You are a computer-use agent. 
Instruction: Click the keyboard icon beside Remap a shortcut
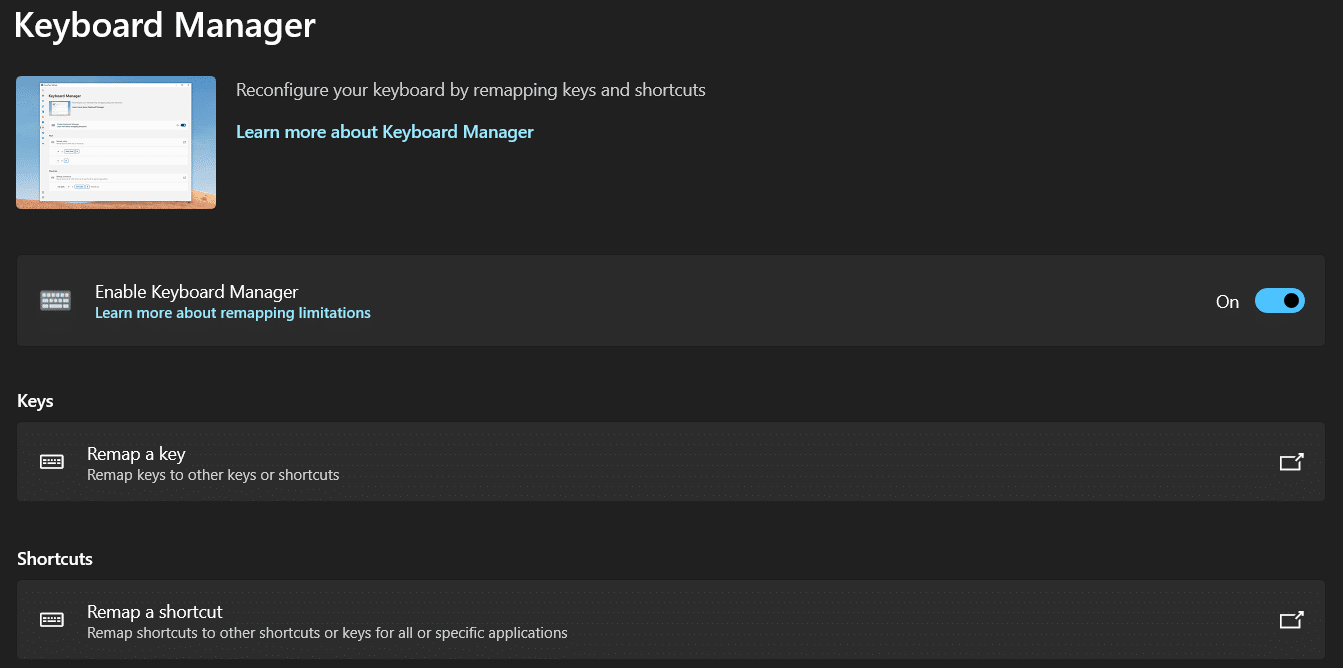click(x=52, y=620)
